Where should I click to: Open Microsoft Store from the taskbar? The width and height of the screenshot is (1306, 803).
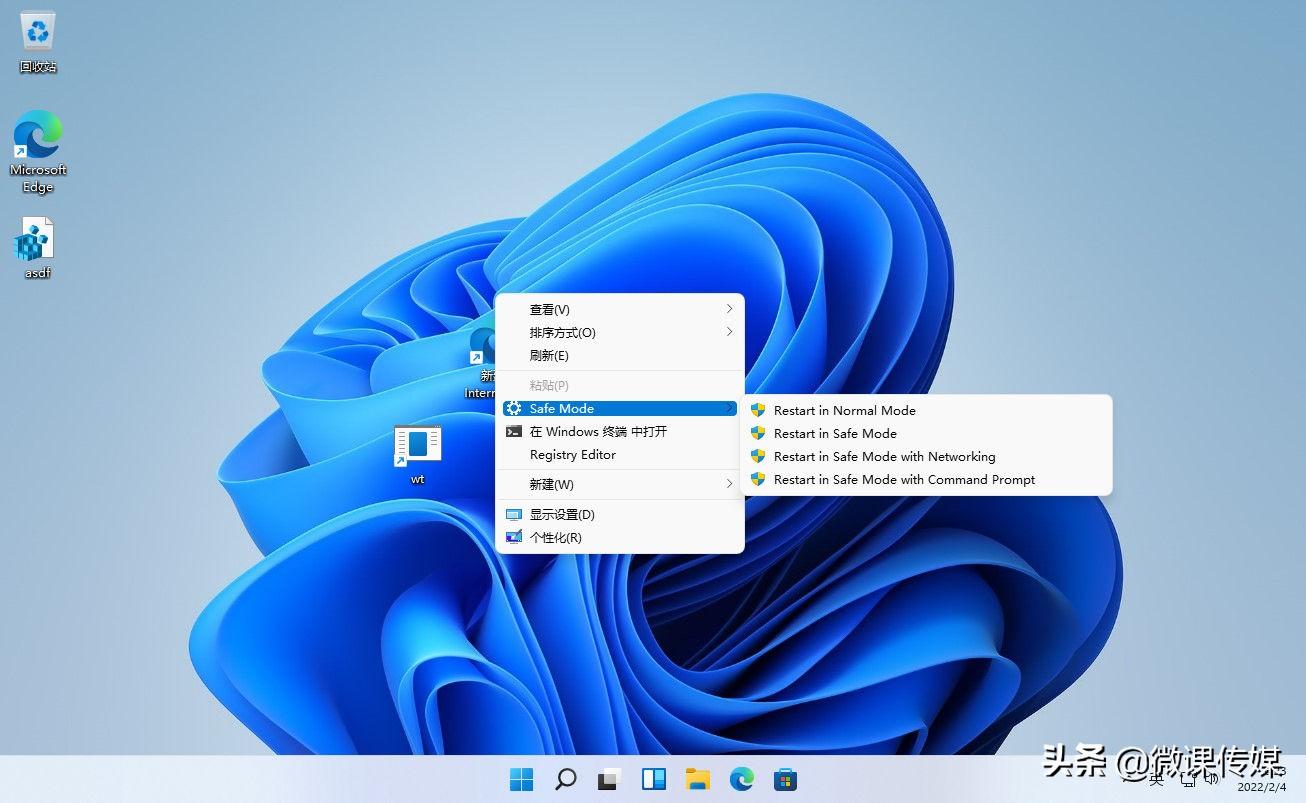786,779
